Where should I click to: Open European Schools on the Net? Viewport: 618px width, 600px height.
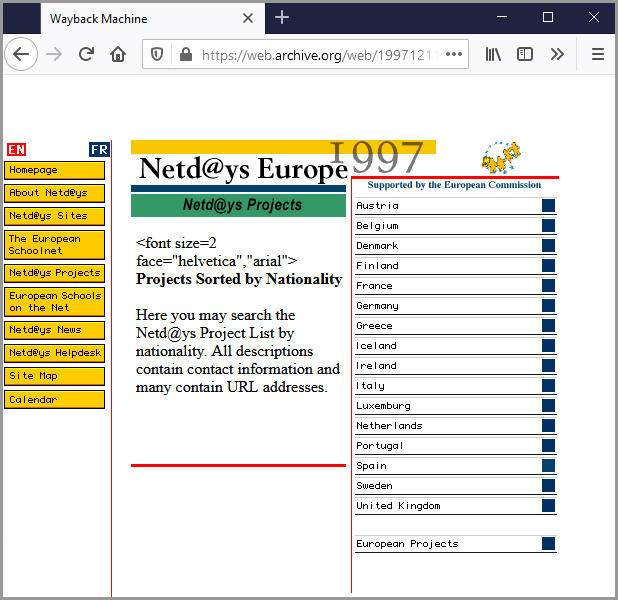[x=54, y=302]
